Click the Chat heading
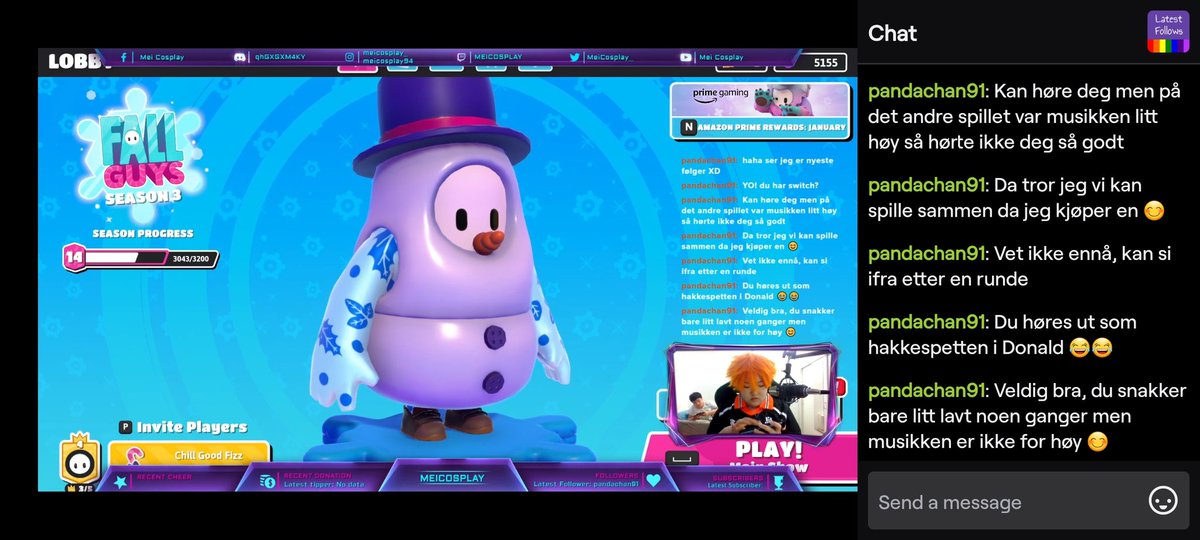 pyautogui.click(x=893, y=33)
